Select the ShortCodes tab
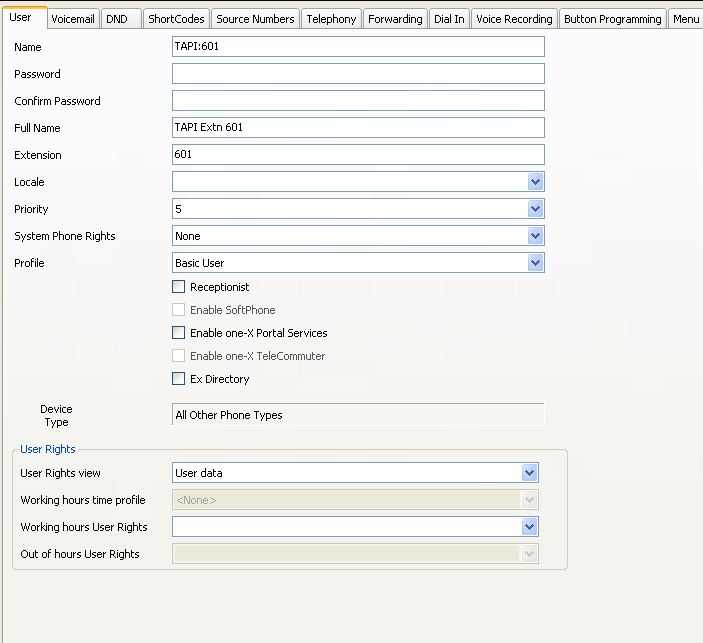Screen dimensions: 703x643 pos(176,19)
